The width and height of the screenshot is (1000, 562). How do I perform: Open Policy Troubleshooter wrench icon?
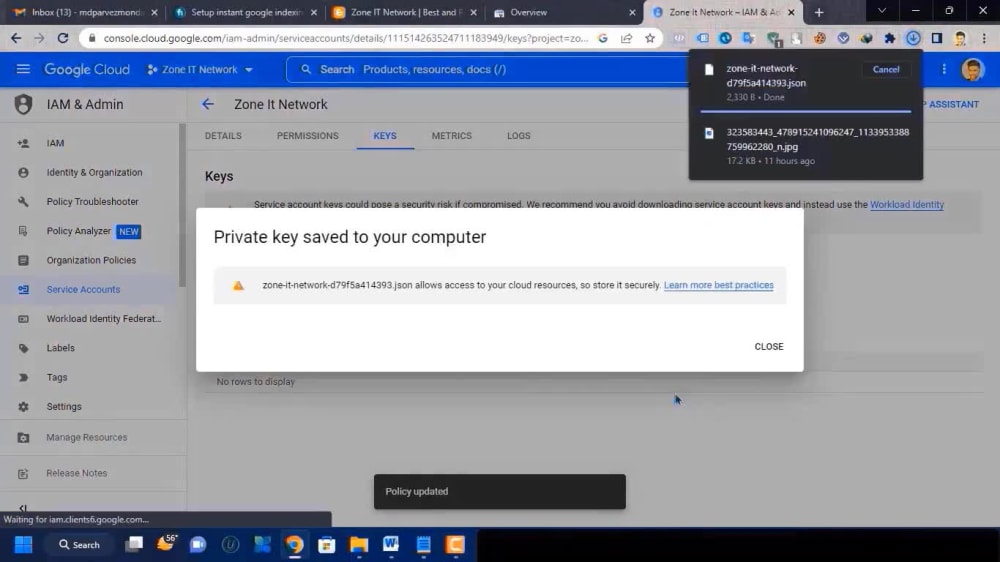[23, 202]
